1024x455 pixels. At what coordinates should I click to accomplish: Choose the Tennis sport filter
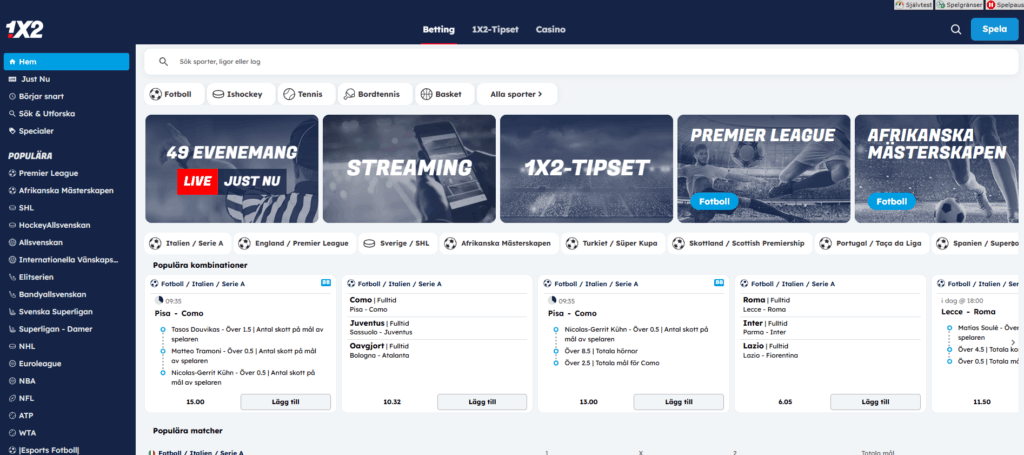(304, 94)
